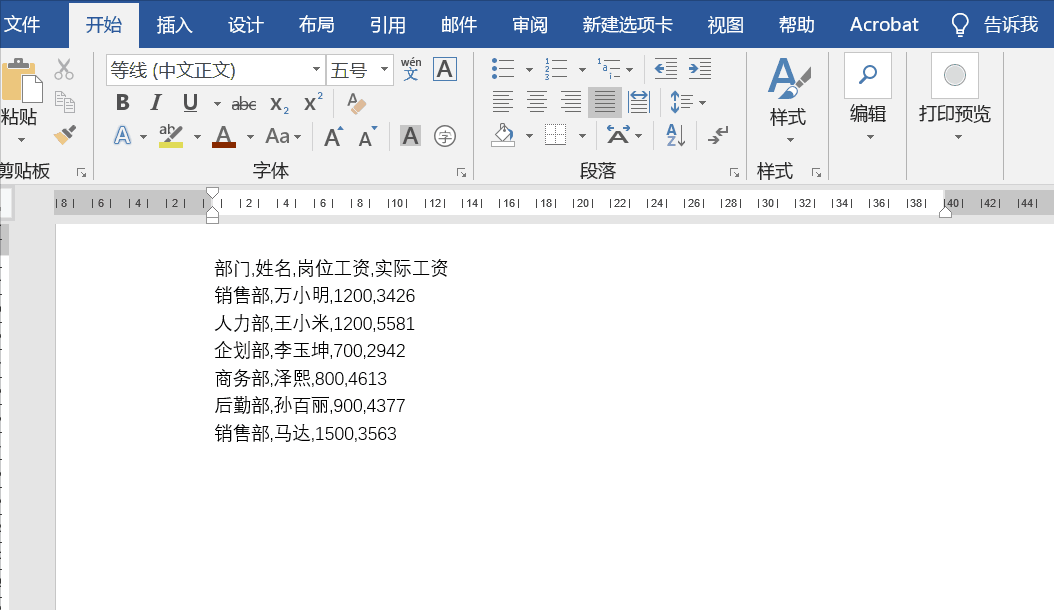Screen dimensions: 1054x610
Task: Switch to the 布局 tab
Action: pyautogui.click(x=317, y=25)
